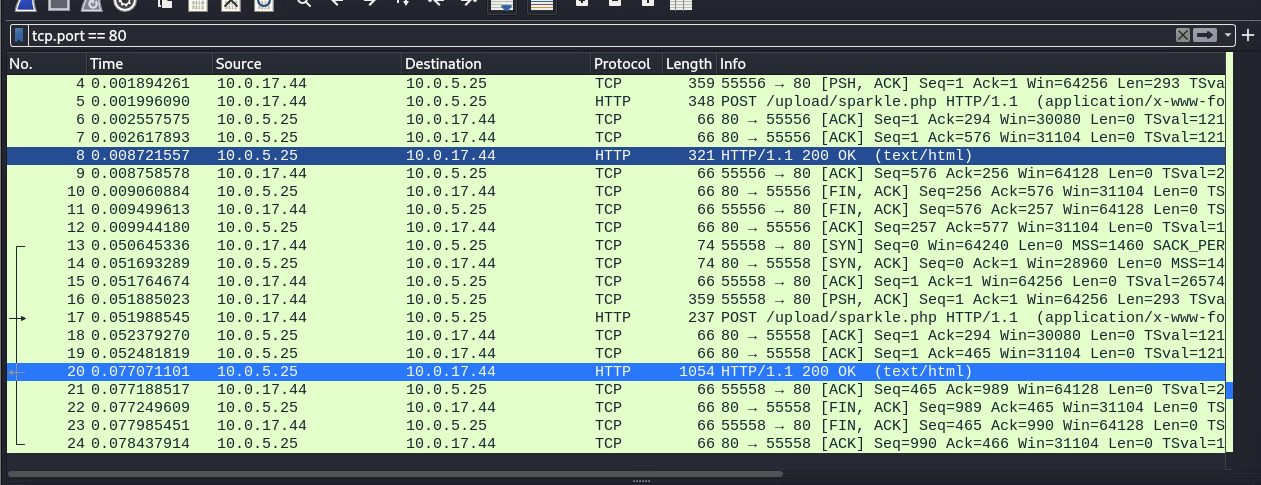
Task: Start capturing packets with the shark fin icon
Action: [x=23, y=4]
